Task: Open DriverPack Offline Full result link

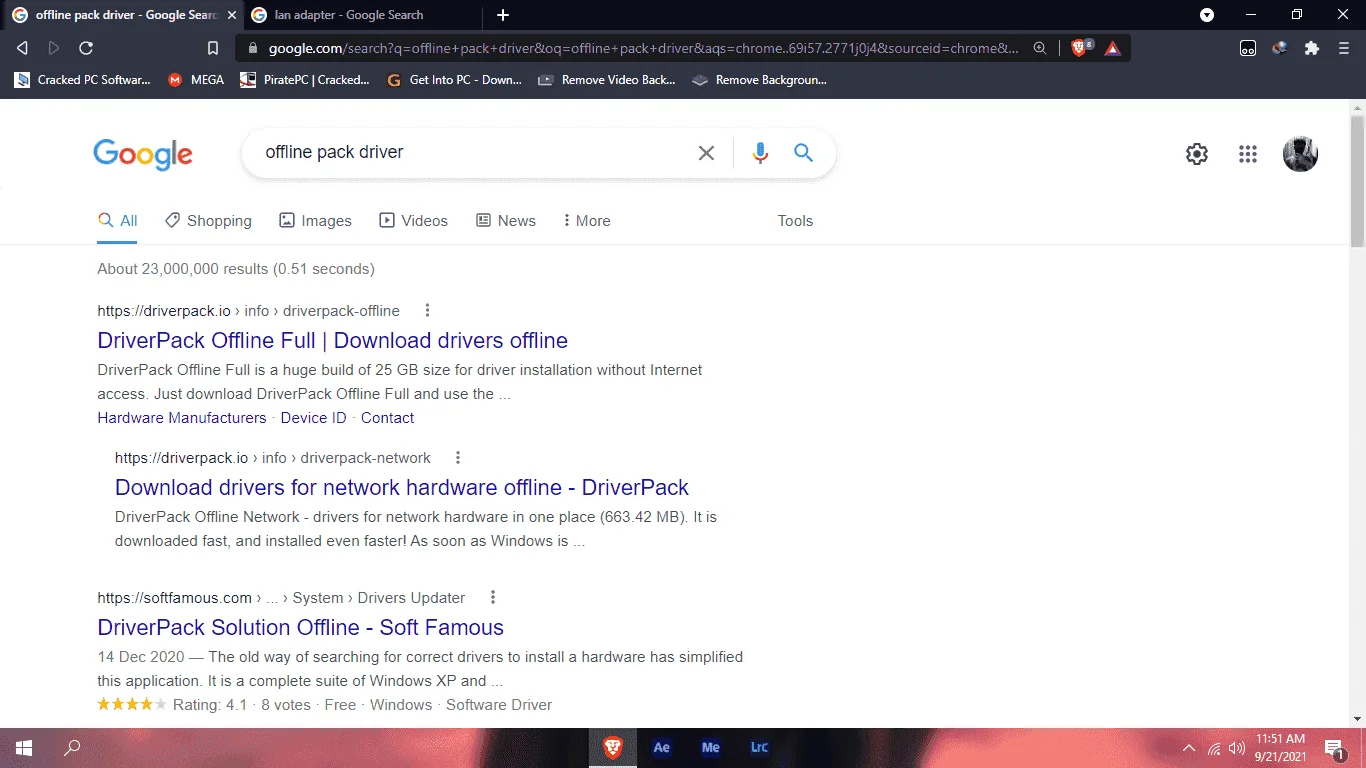Action: [332, 340]
